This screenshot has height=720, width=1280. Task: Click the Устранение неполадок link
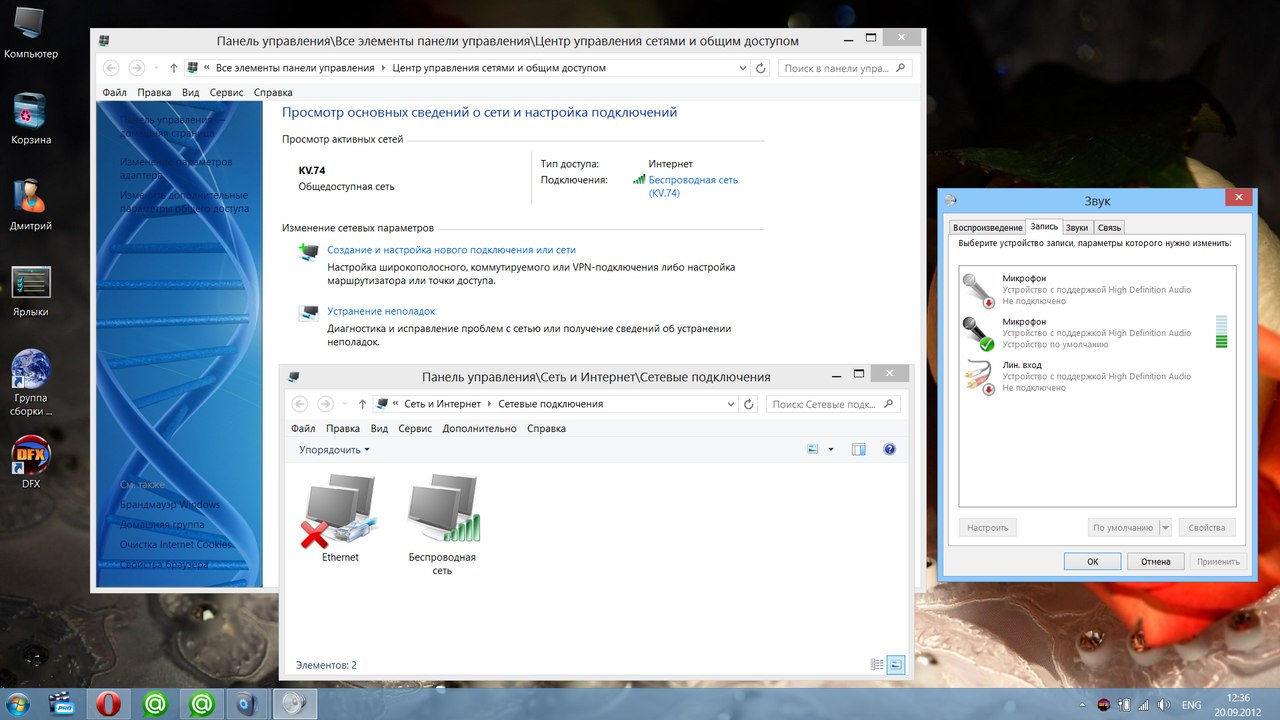(381, 311)
